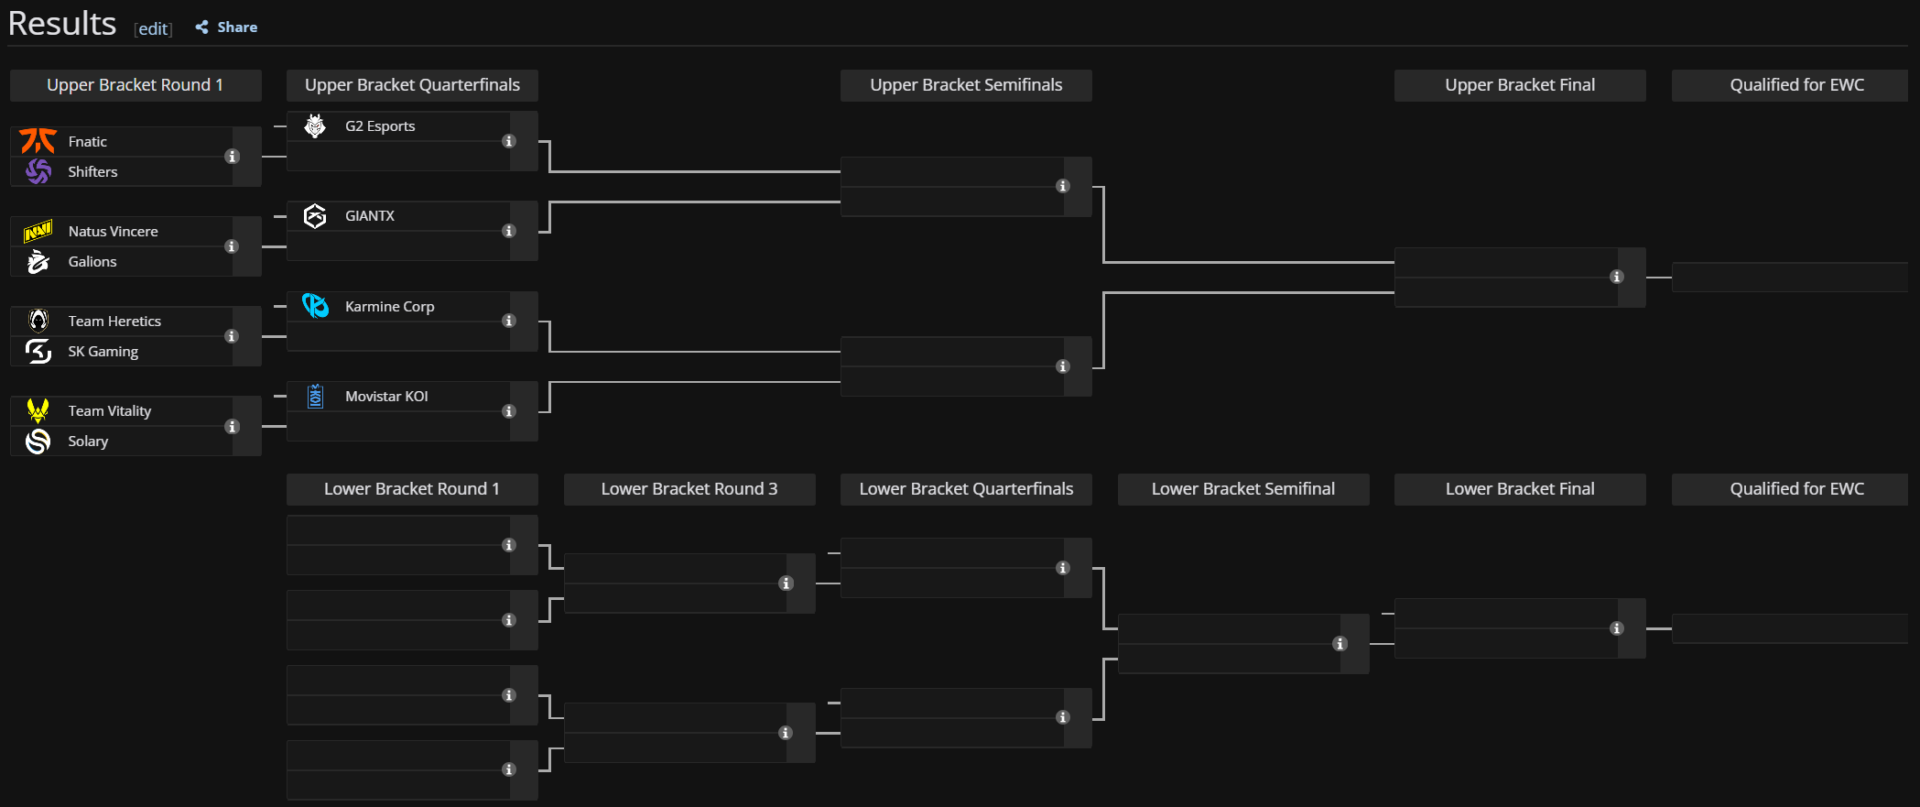Select the Movistar KOI logo
Image resolution: width=1920 pixels, height=807 pixels.
click(x=315, y=395)
